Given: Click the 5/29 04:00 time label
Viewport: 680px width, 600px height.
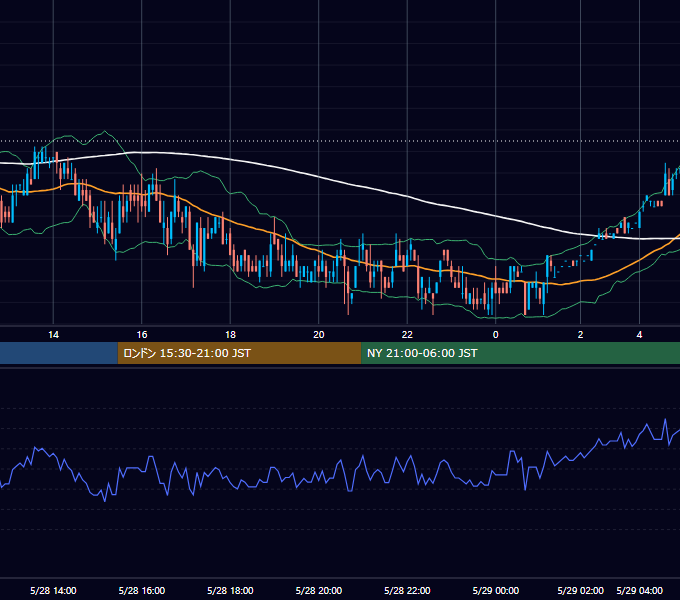Looking at the screenshot, I should (640, 590).
